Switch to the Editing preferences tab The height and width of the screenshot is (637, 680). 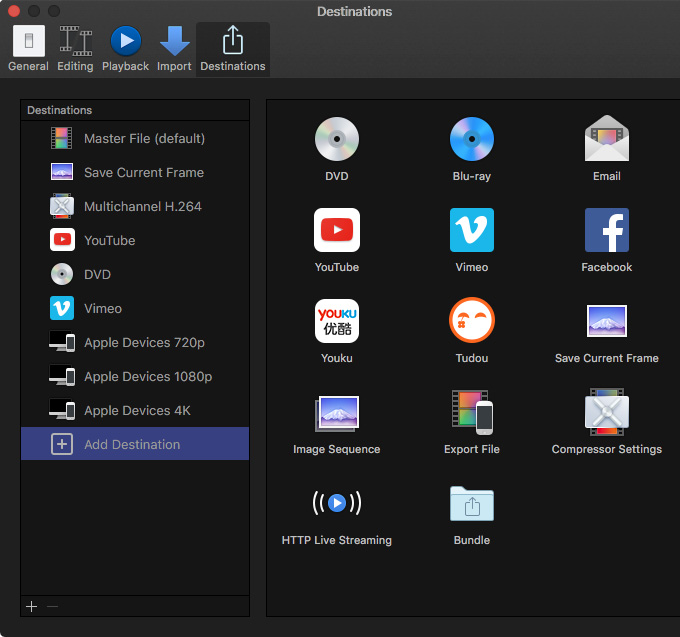pyautogui.click(x=75, y=49)
